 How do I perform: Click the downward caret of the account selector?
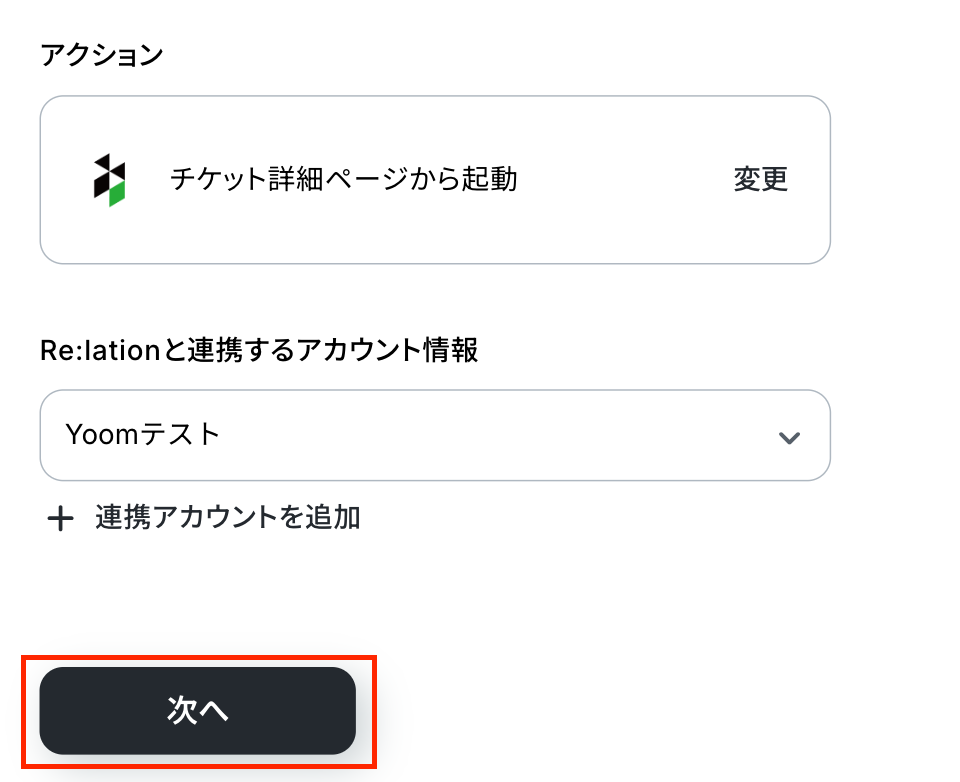tap(789, 437)
